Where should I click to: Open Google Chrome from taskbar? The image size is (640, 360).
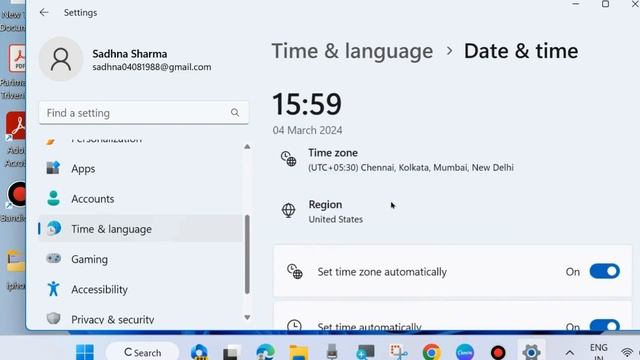[x=431, y=352]
